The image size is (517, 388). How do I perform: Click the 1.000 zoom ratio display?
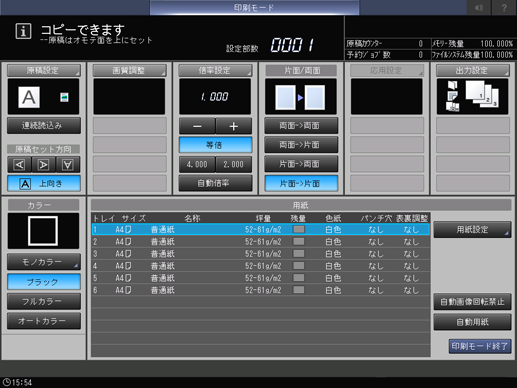(215, 97)
